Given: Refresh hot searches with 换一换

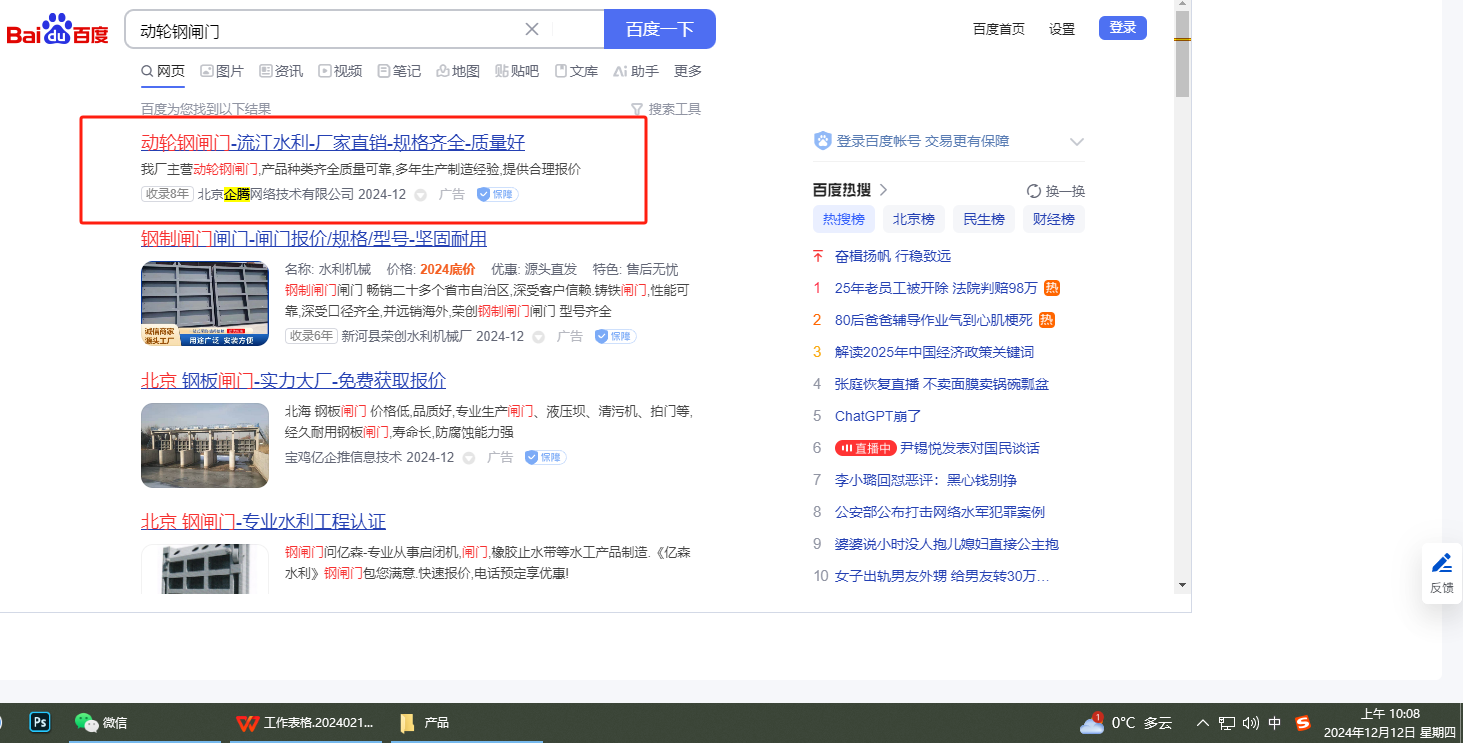Looking at the screenshot, I should (1056, 191).
